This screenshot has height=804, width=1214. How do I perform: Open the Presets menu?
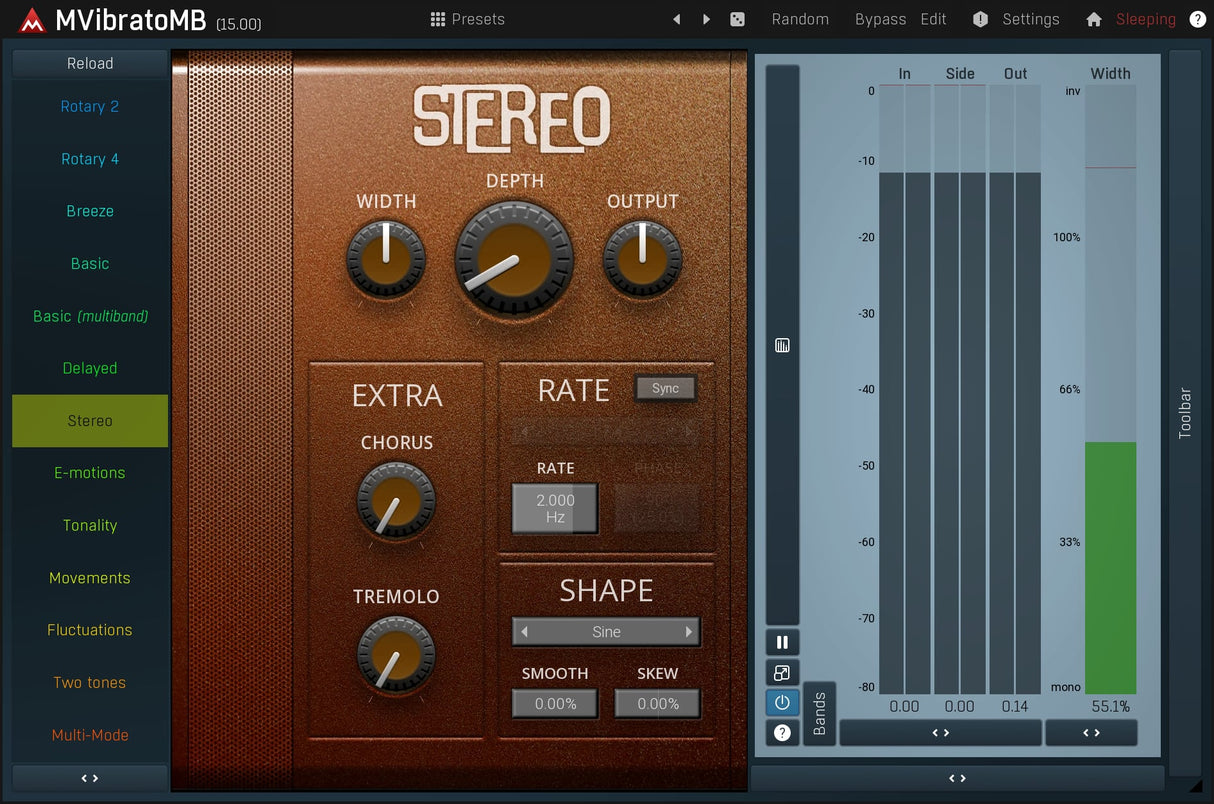pos(468,19)
